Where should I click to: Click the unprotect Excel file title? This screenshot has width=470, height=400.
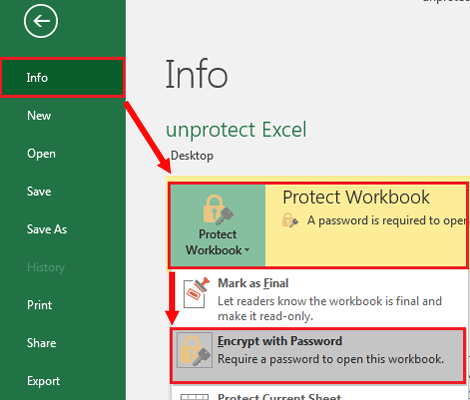(236, 130)
